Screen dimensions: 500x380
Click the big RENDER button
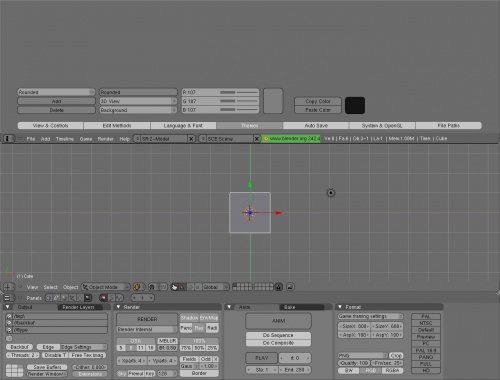147,319
